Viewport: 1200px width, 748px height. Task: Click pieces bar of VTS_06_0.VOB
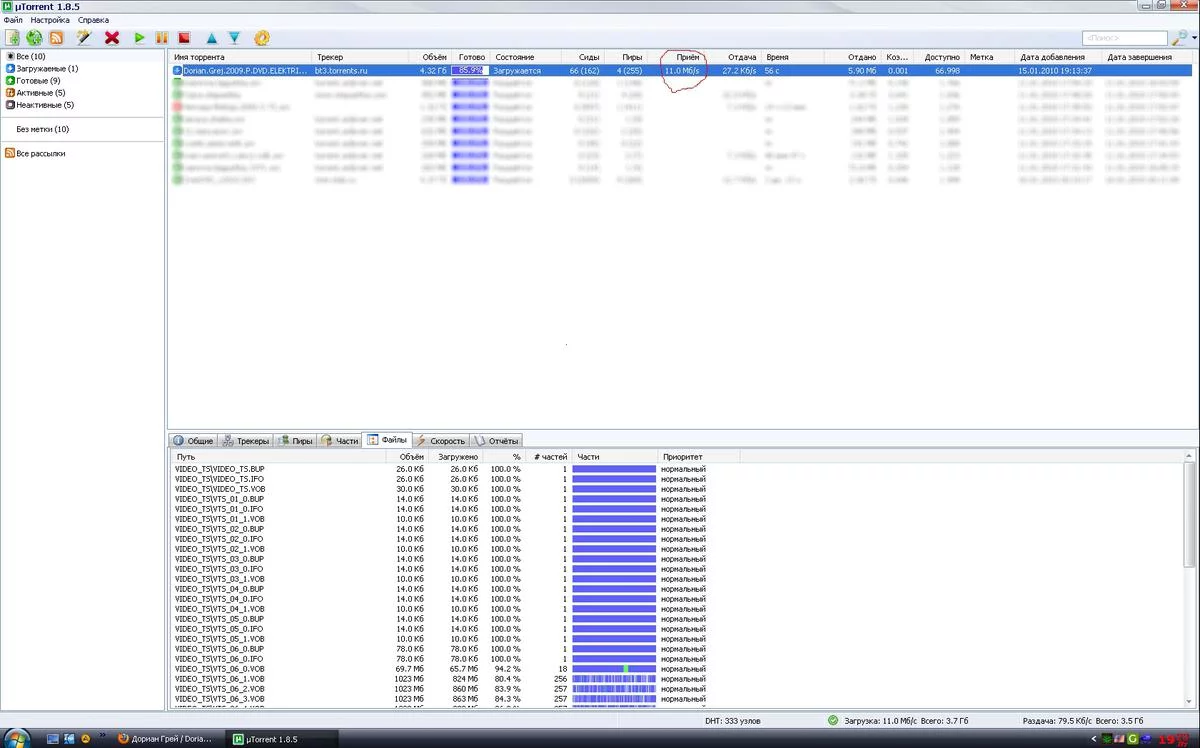point(614,669)
